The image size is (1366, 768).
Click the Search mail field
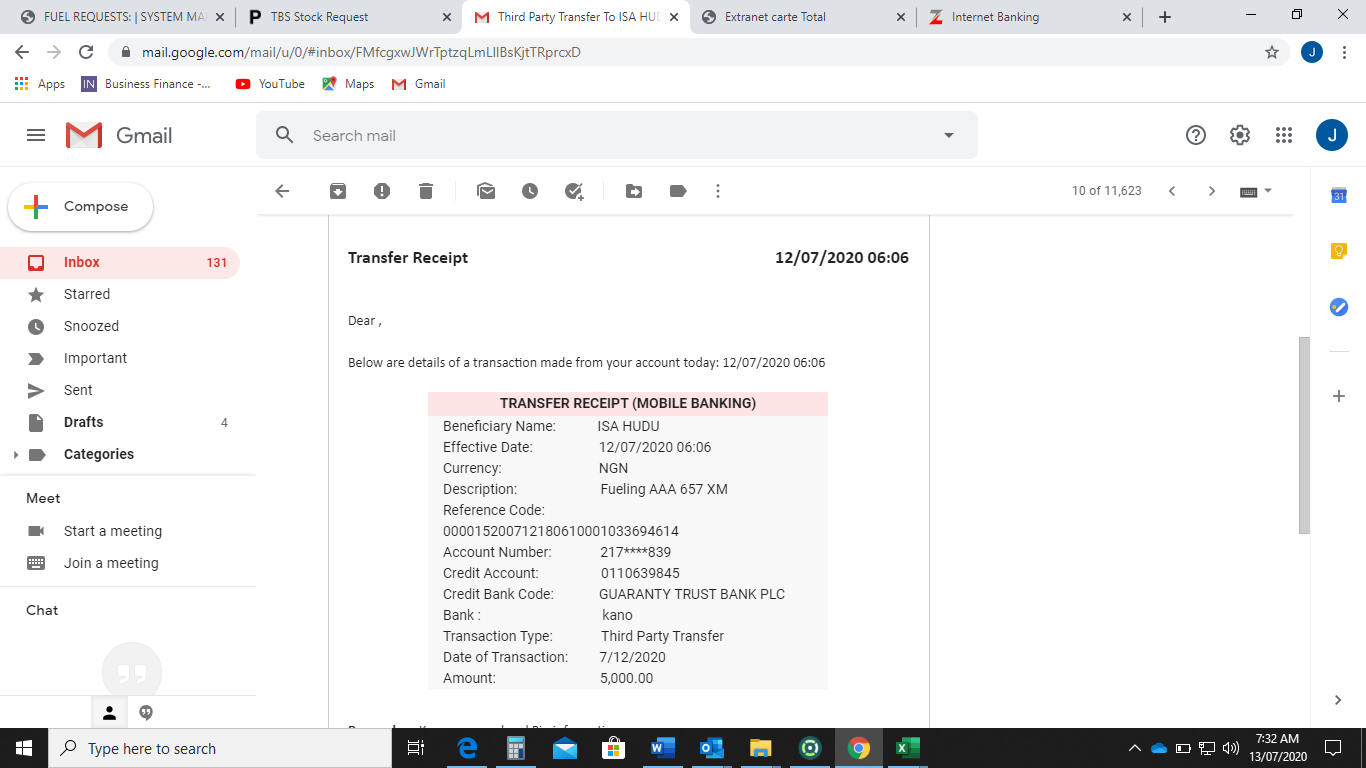(616, 135)
